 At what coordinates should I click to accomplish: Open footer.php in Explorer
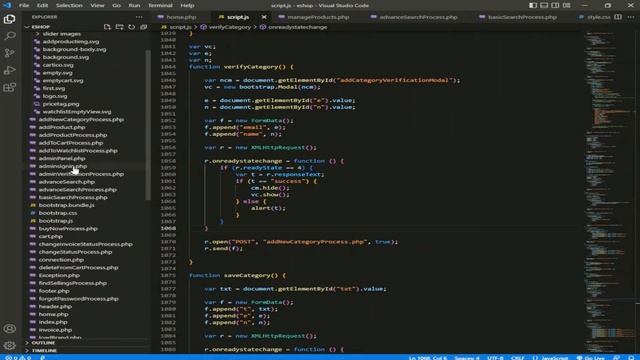point(54,291)
